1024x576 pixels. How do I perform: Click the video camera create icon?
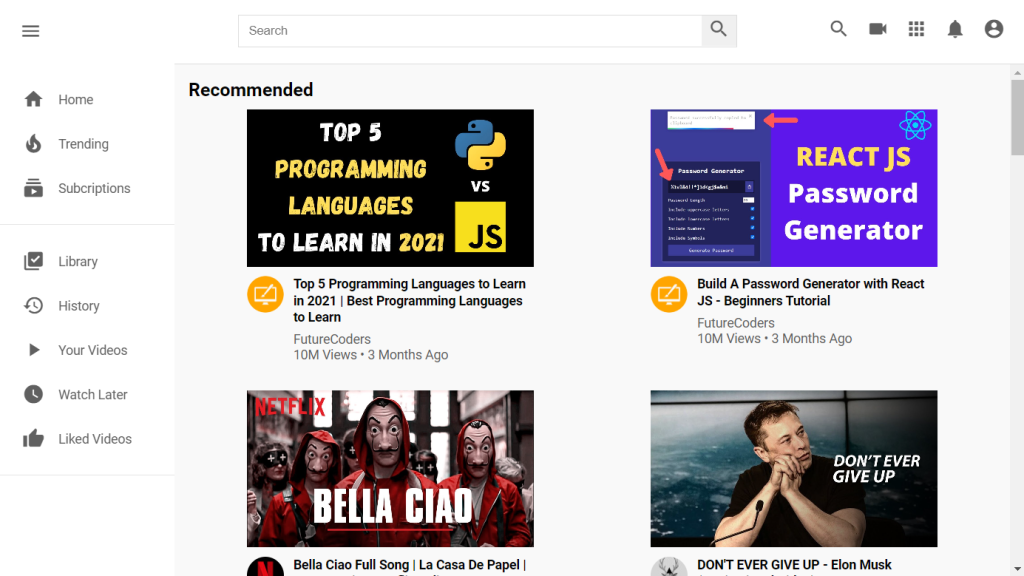pyautogui.click(x=878, y=29)
